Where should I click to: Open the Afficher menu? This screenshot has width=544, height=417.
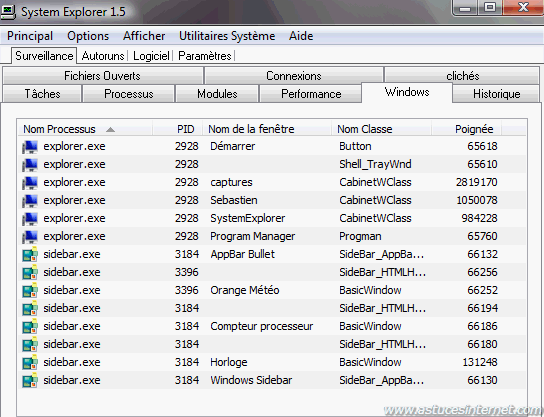(144, 36)
